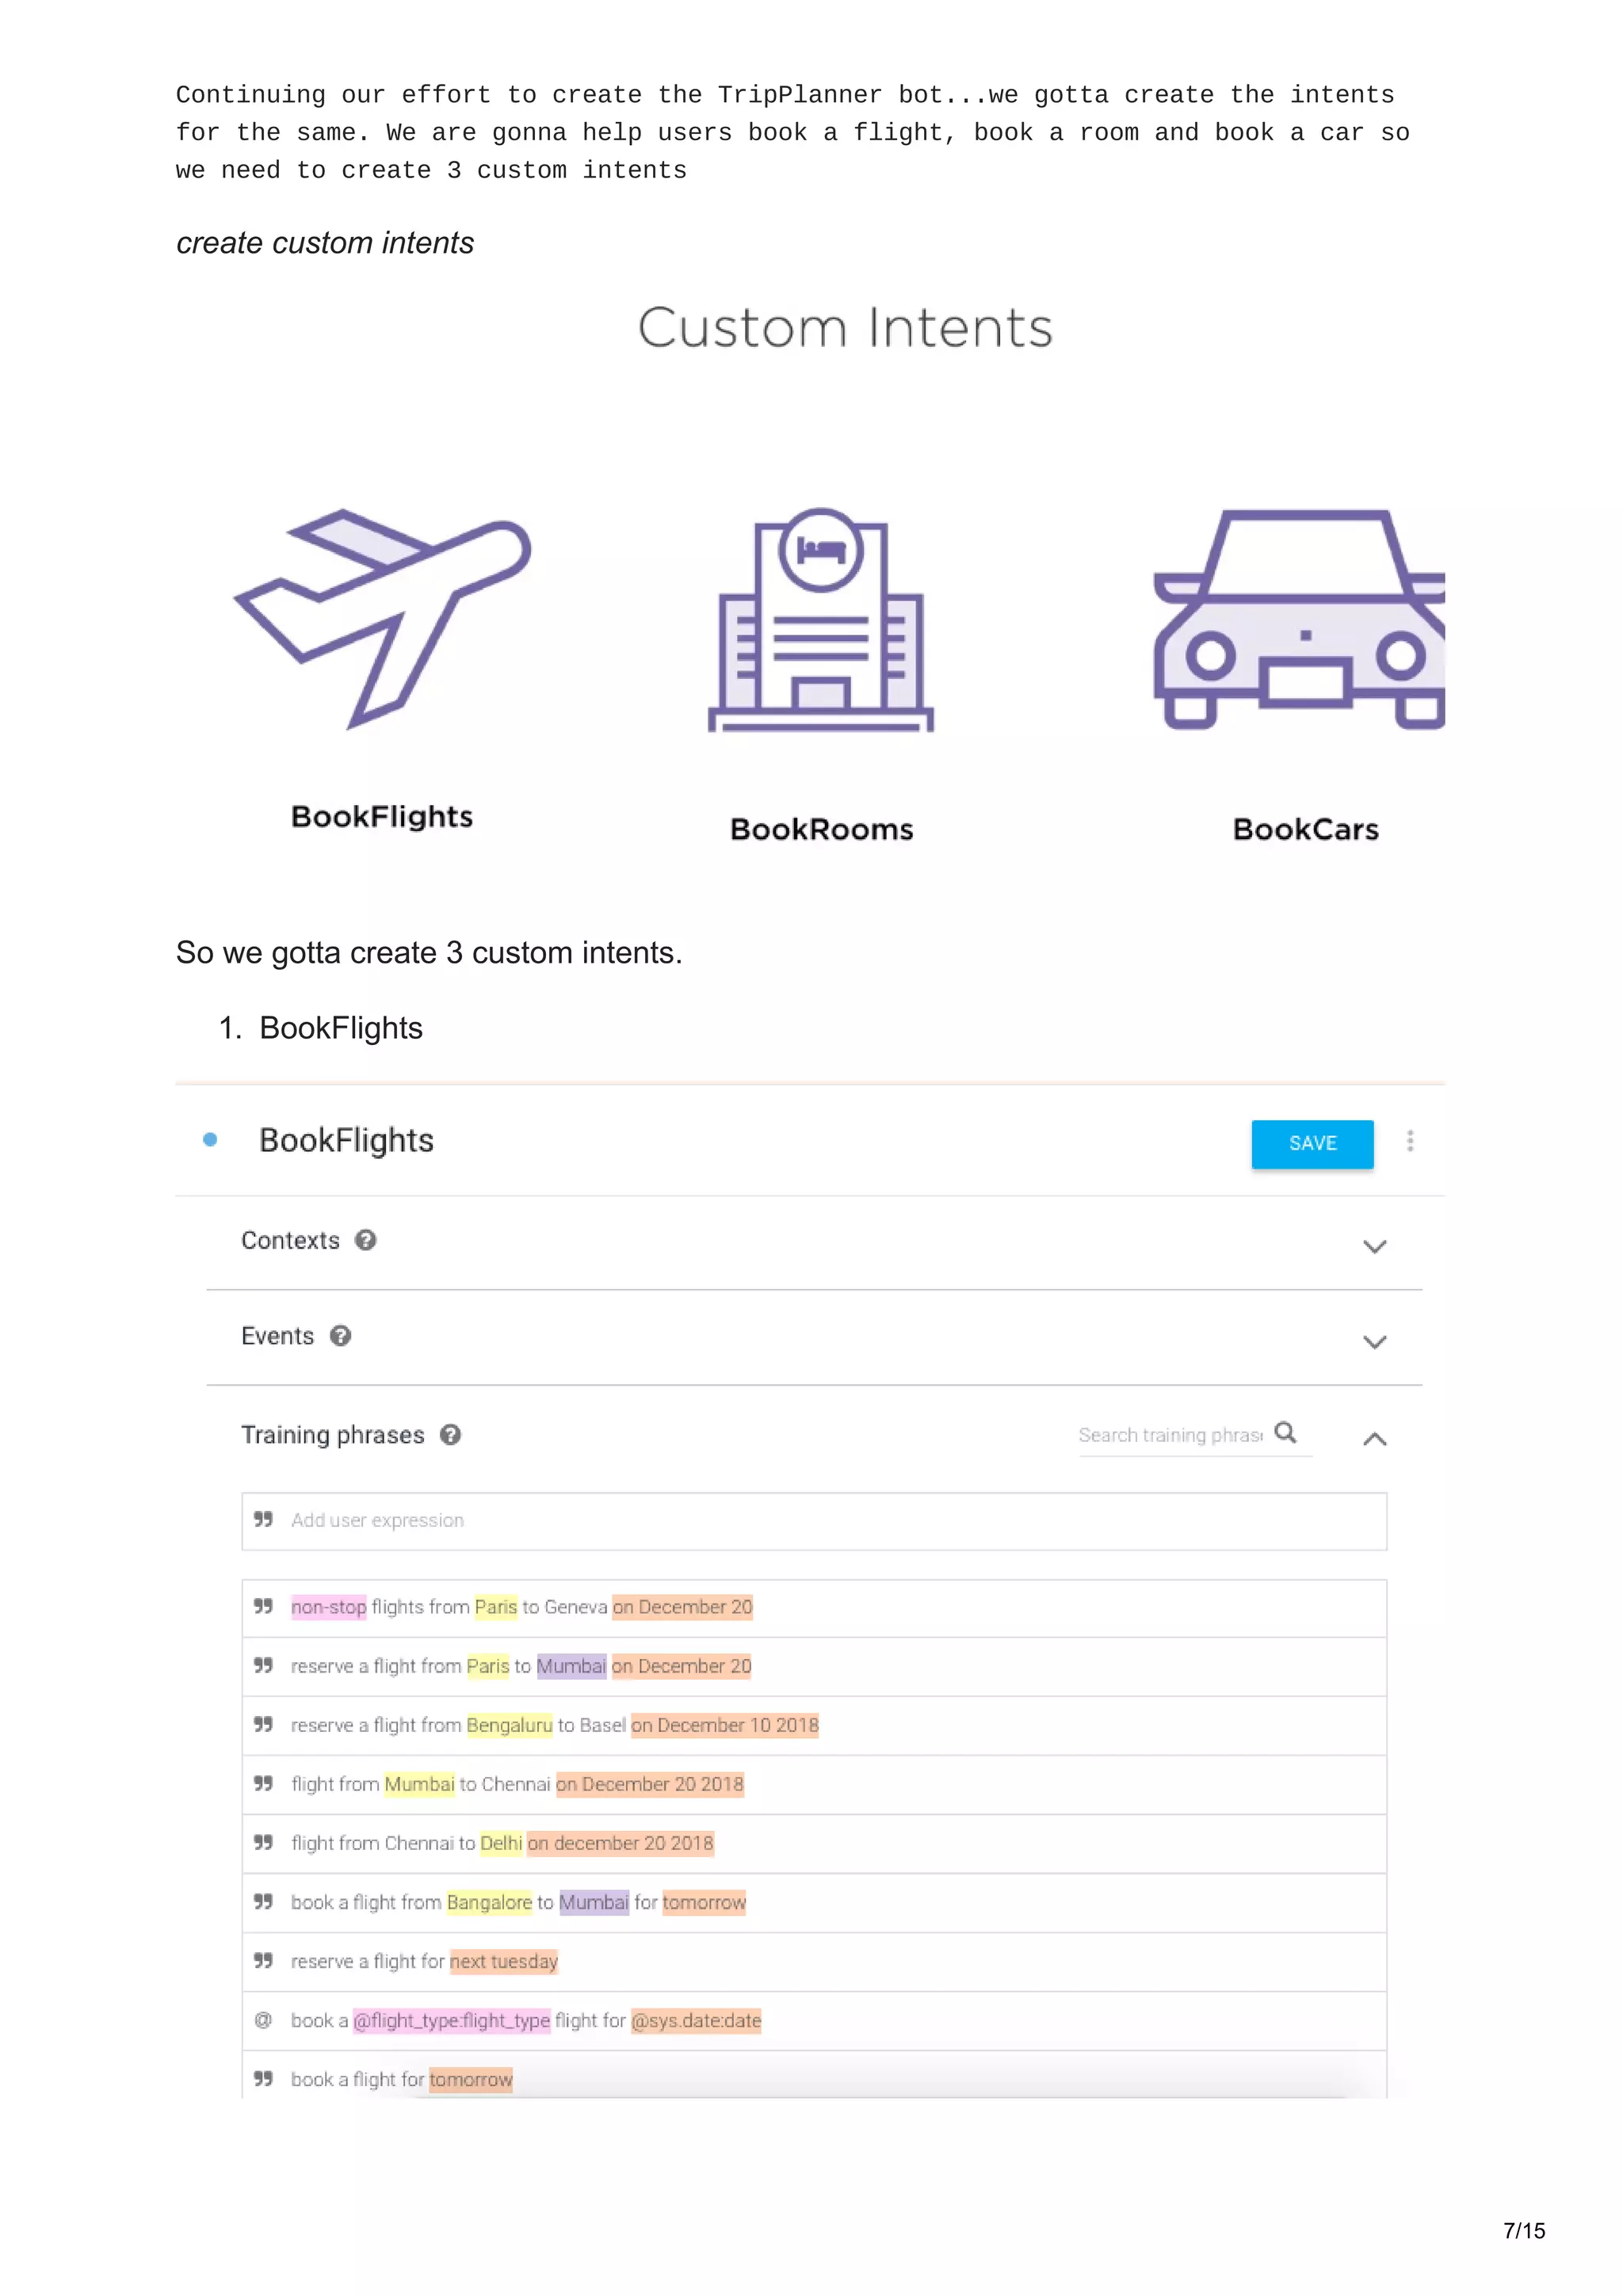
Task: Select the '@sys.date:date' entity tag
Action: 696,2020
